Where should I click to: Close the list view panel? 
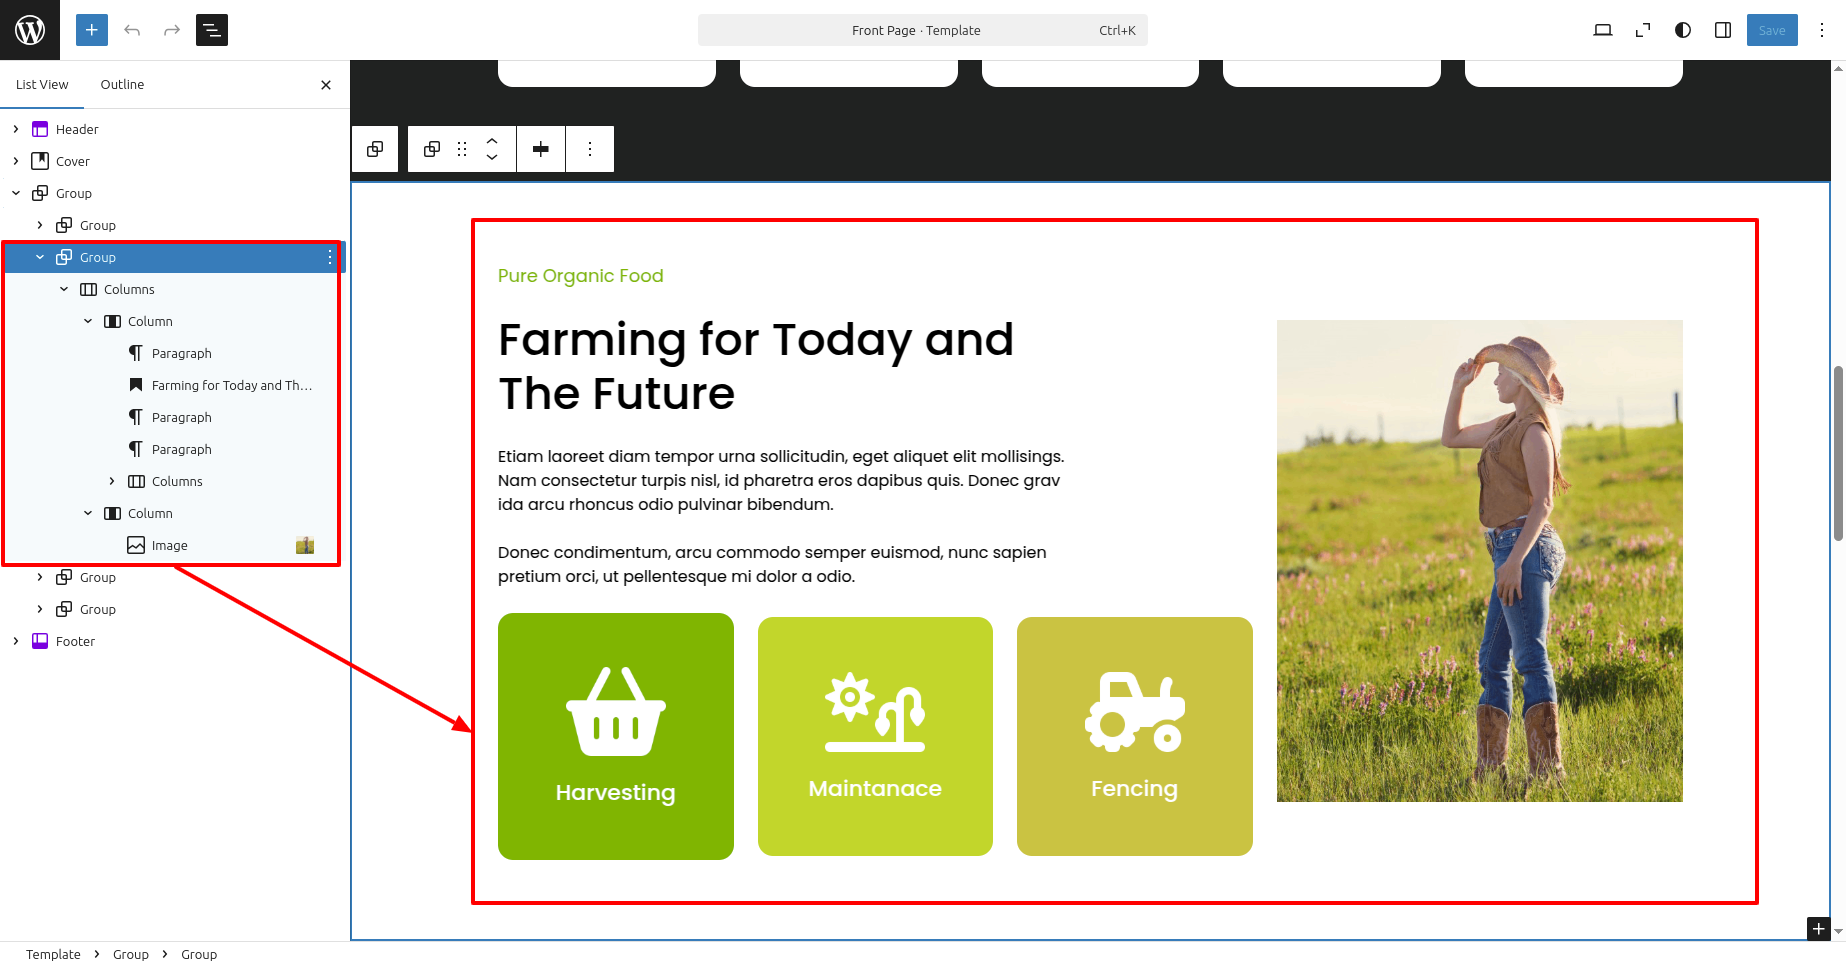coord(326,85)
